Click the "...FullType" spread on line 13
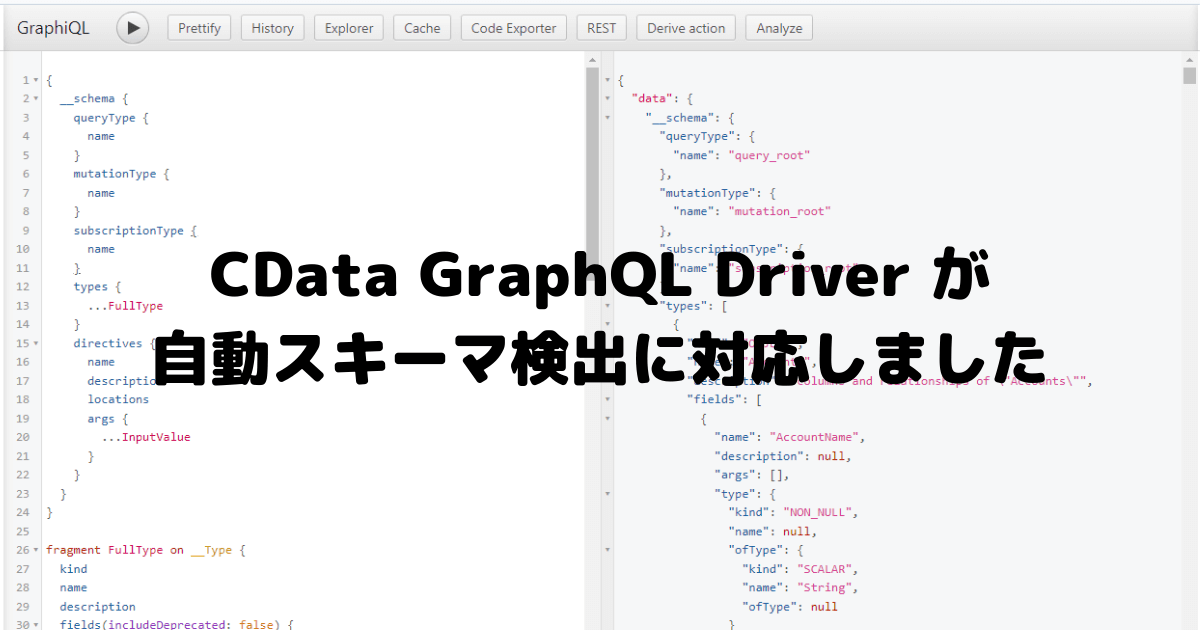Screen dimensions: 1200x630 click(125, 306)
